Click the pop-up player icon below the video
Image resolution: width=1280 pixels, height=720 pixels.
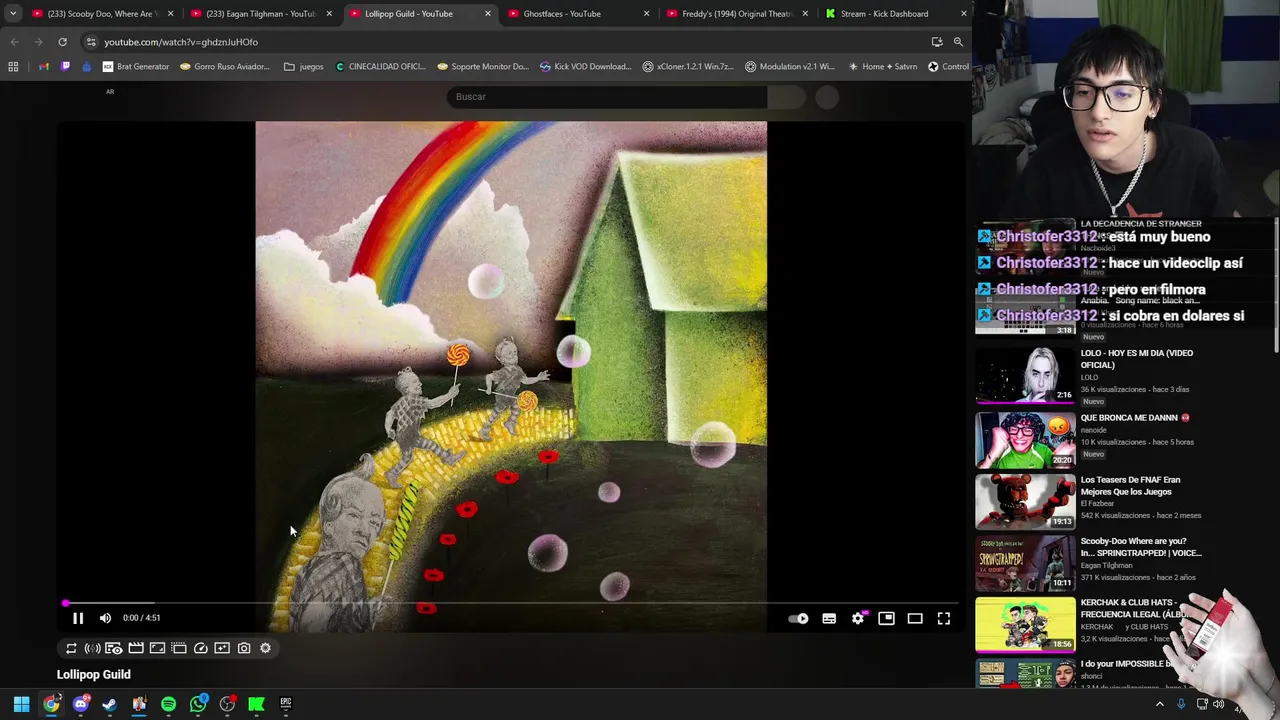(x=179, y=648)
